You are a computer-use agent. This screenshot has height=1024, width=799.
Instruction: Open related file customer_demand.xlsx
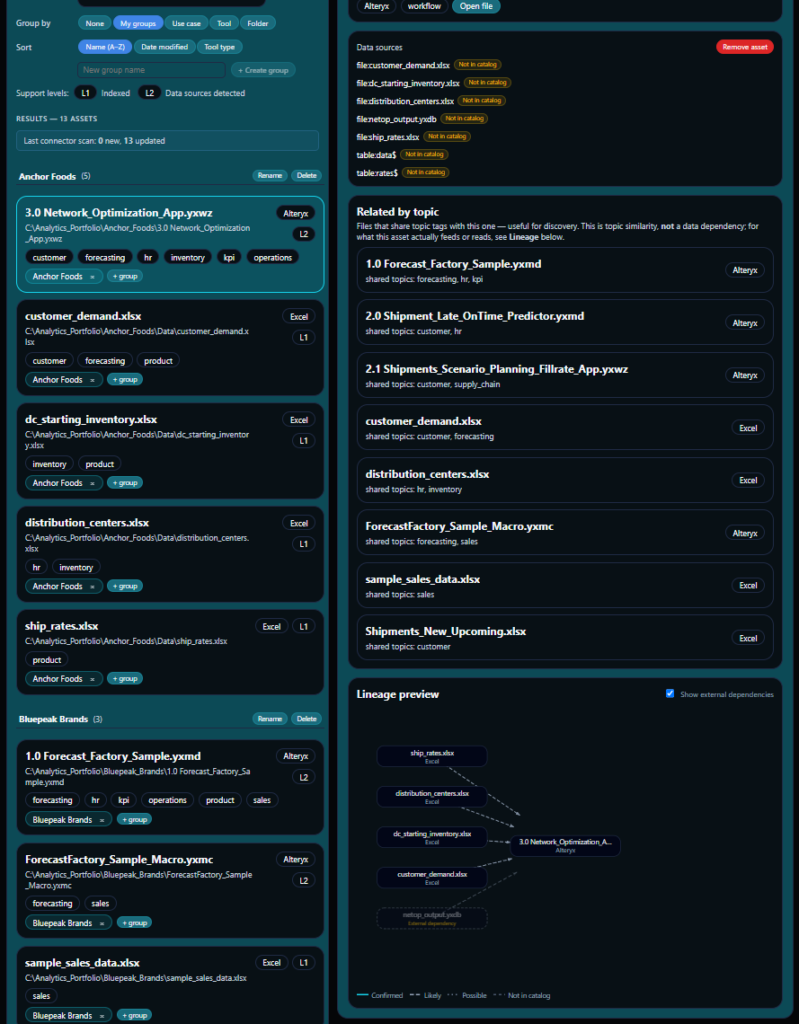coord(565,427)
